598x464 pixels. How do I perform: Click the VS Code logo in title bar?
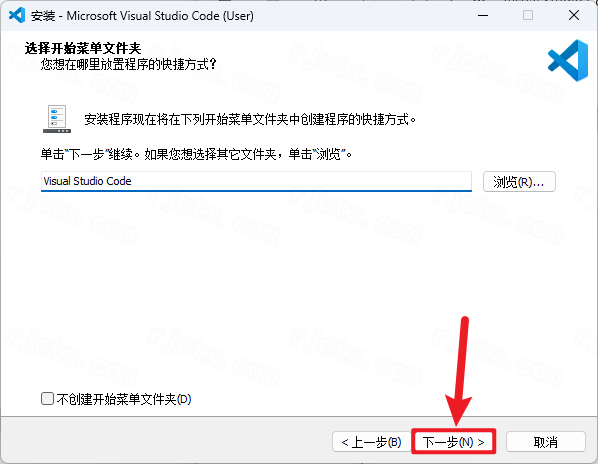[x=17, y=16]
